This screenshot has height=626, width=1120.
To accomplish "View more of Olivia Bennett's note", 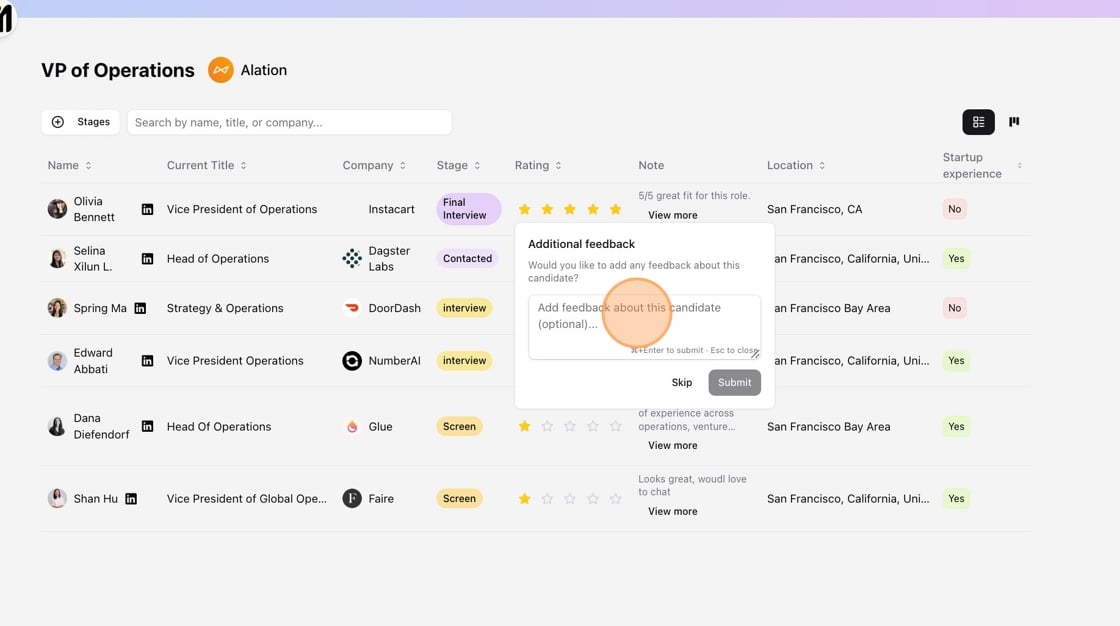I will click(672, 215).
